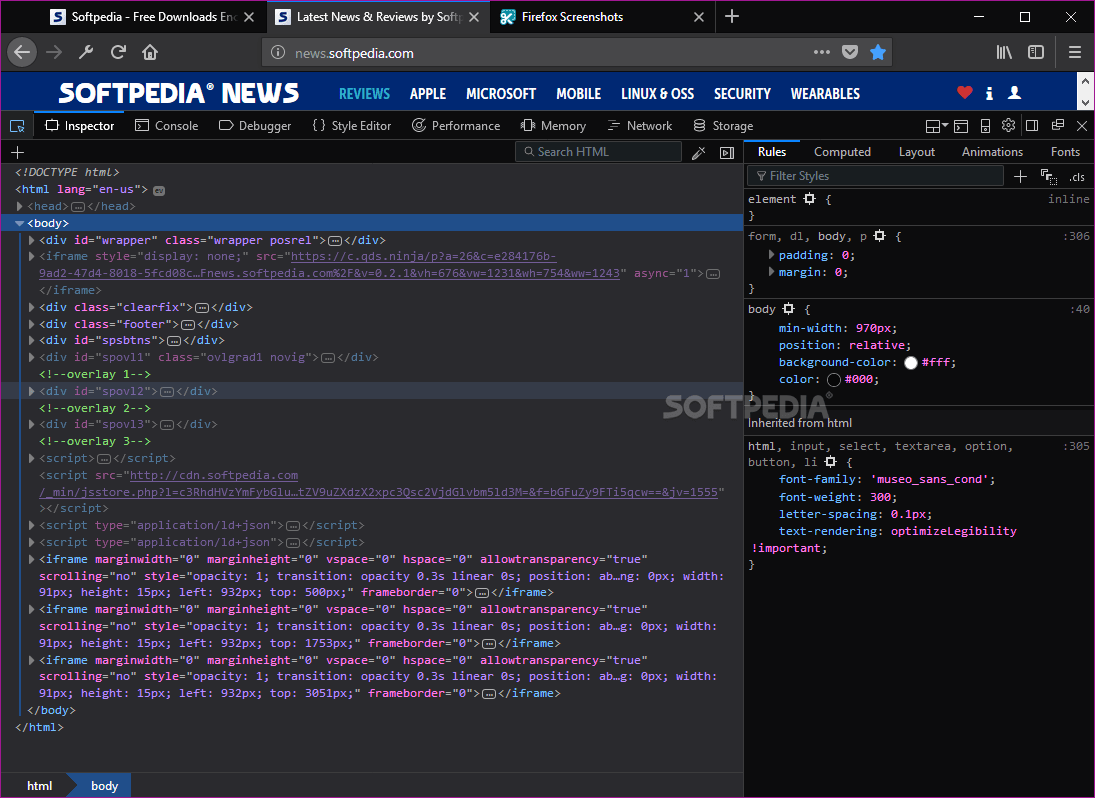
Task: Click the Create new node plus icon
Action: tap(17, 152)
